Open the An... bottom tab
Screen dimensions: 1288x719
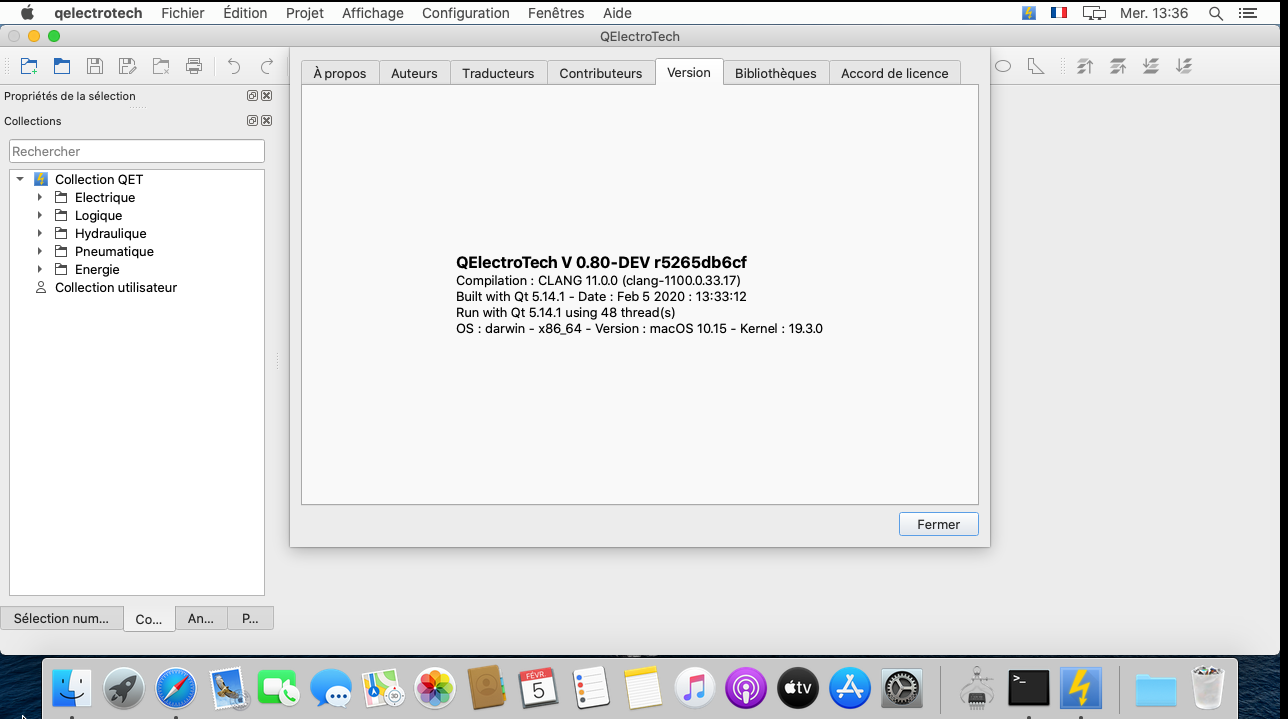[201, 618]
